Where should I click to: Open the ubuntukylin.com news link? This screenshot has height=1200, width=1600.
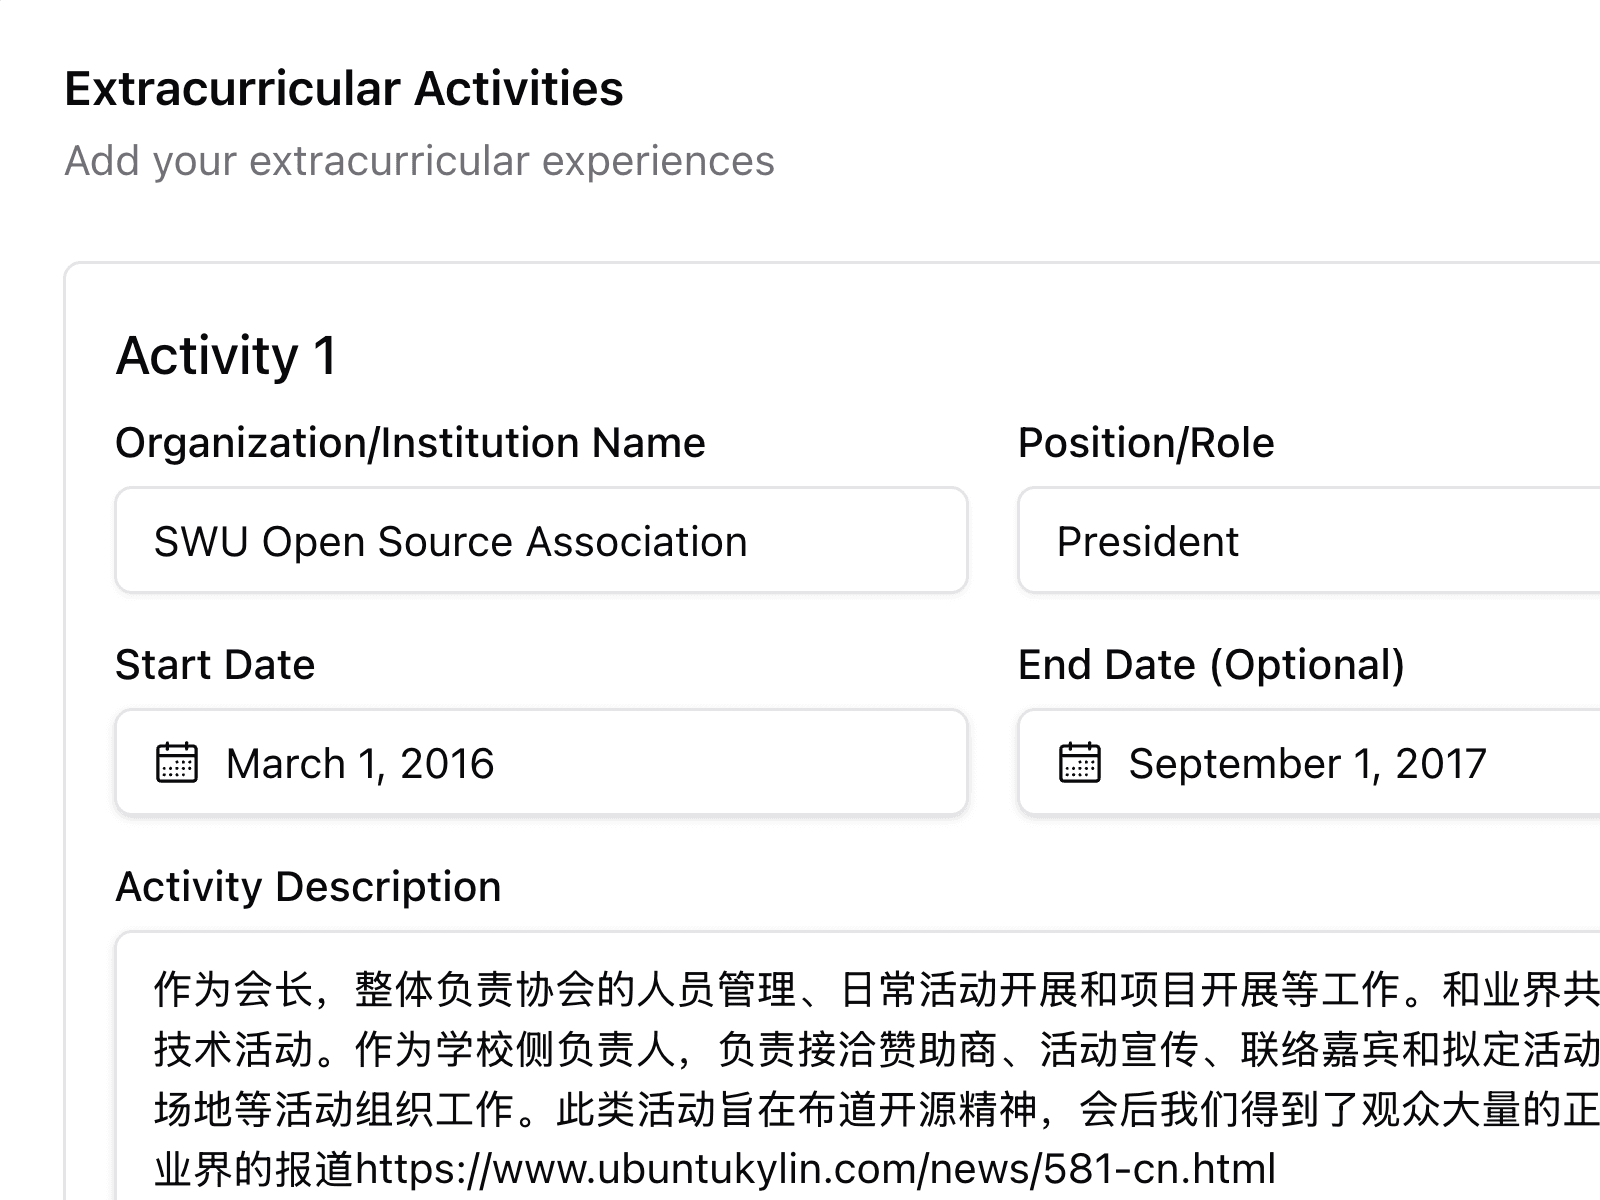(x=820, y=1163)
